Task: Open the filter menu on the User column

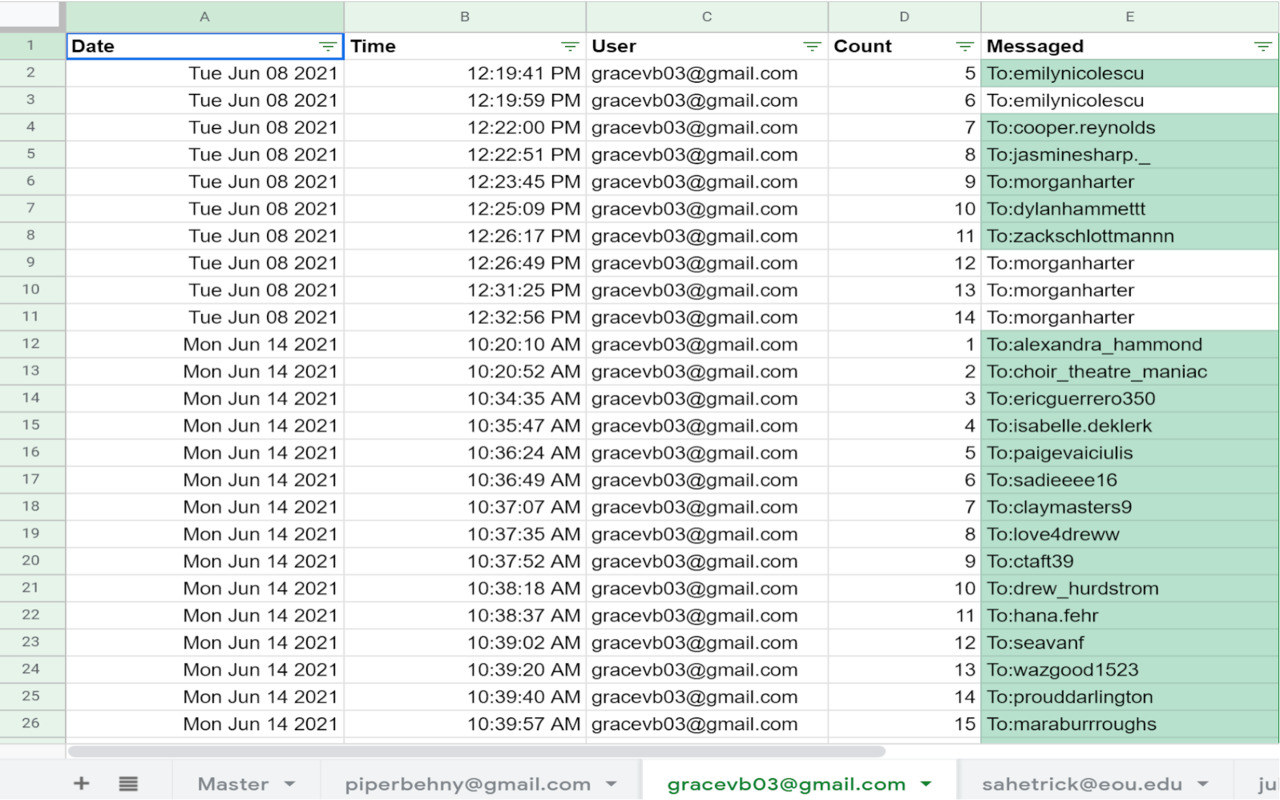Action: [x=810, y=45]
